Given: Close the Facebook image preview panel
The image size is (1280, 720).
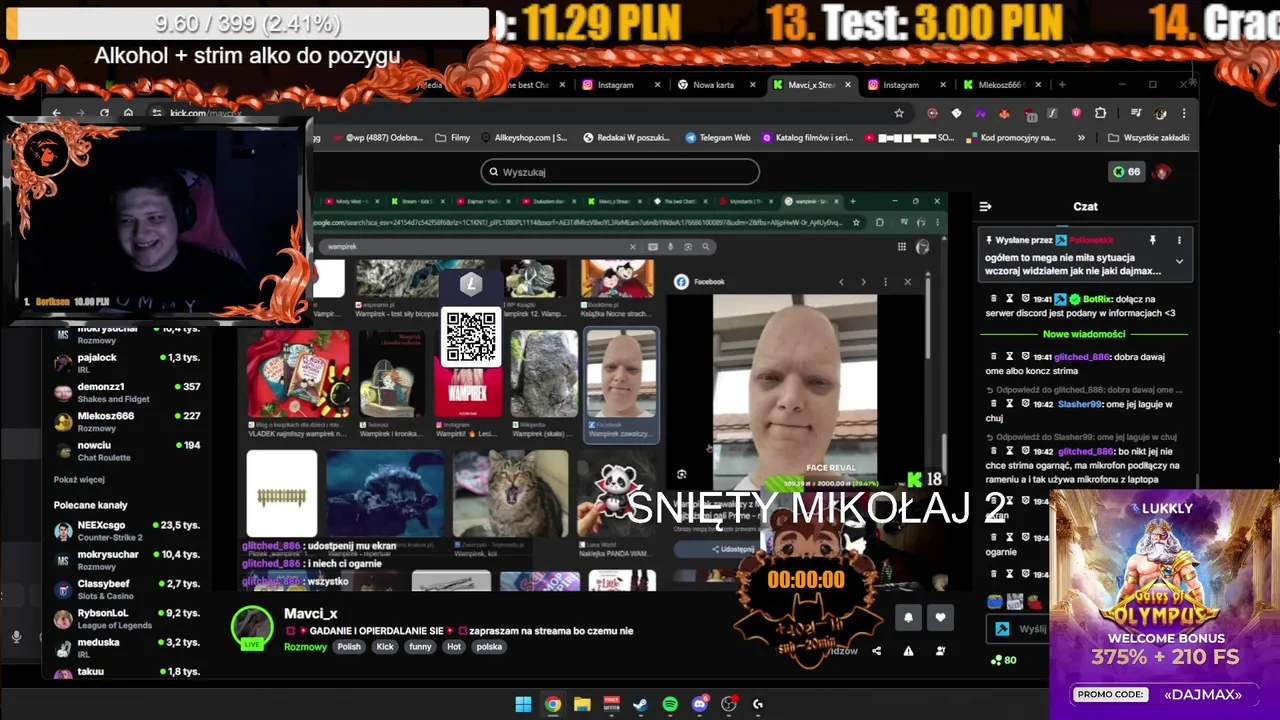Looking at the screenshot, I should tap(907, 282).
